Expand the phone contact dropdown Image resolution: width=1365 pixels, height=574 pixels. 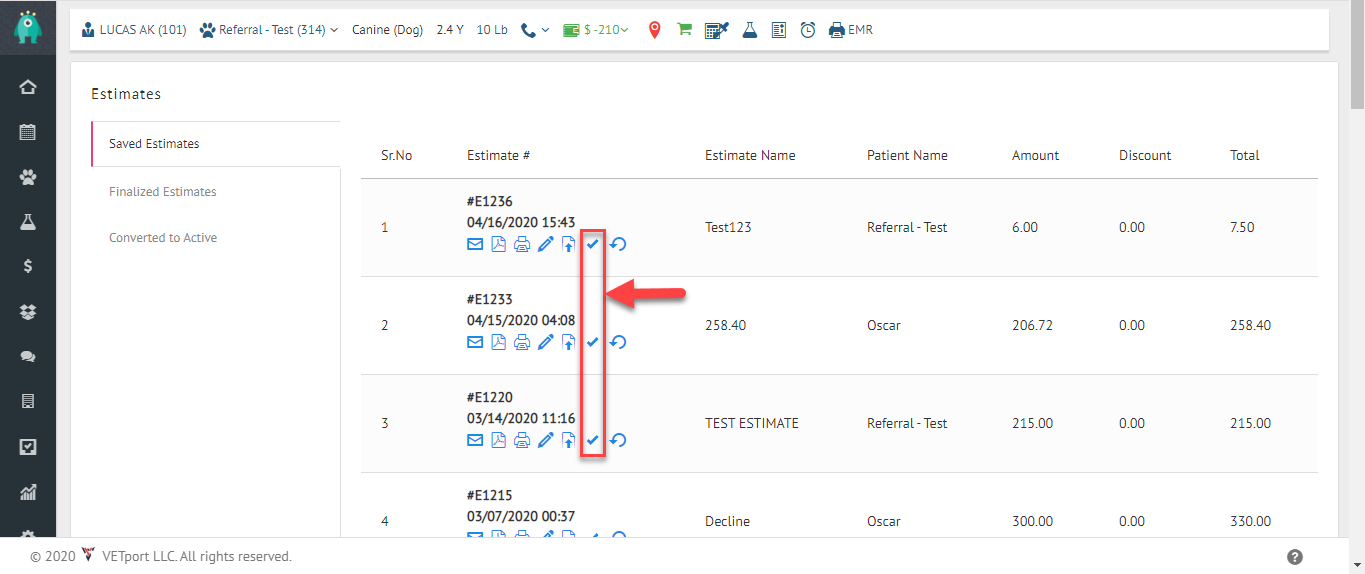tap(536, 30)
